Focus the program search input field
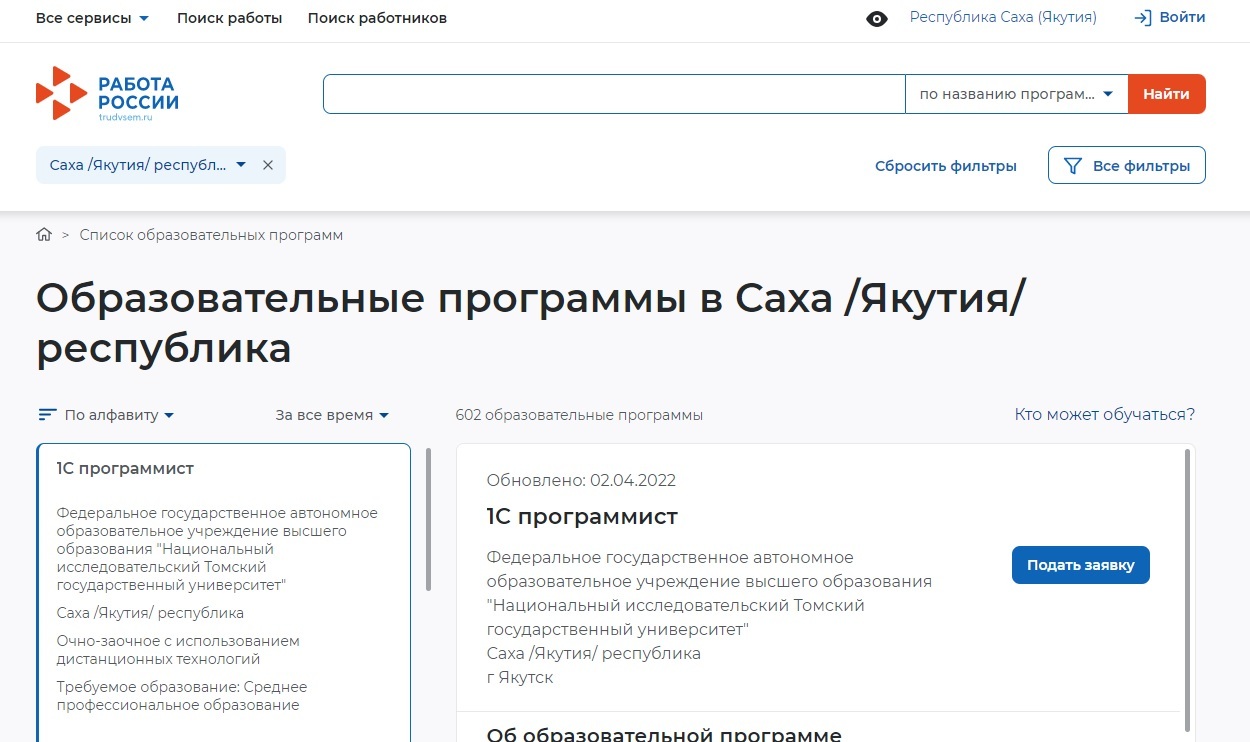This screenshot has height=742, width=1250. (x=613, y=94)
